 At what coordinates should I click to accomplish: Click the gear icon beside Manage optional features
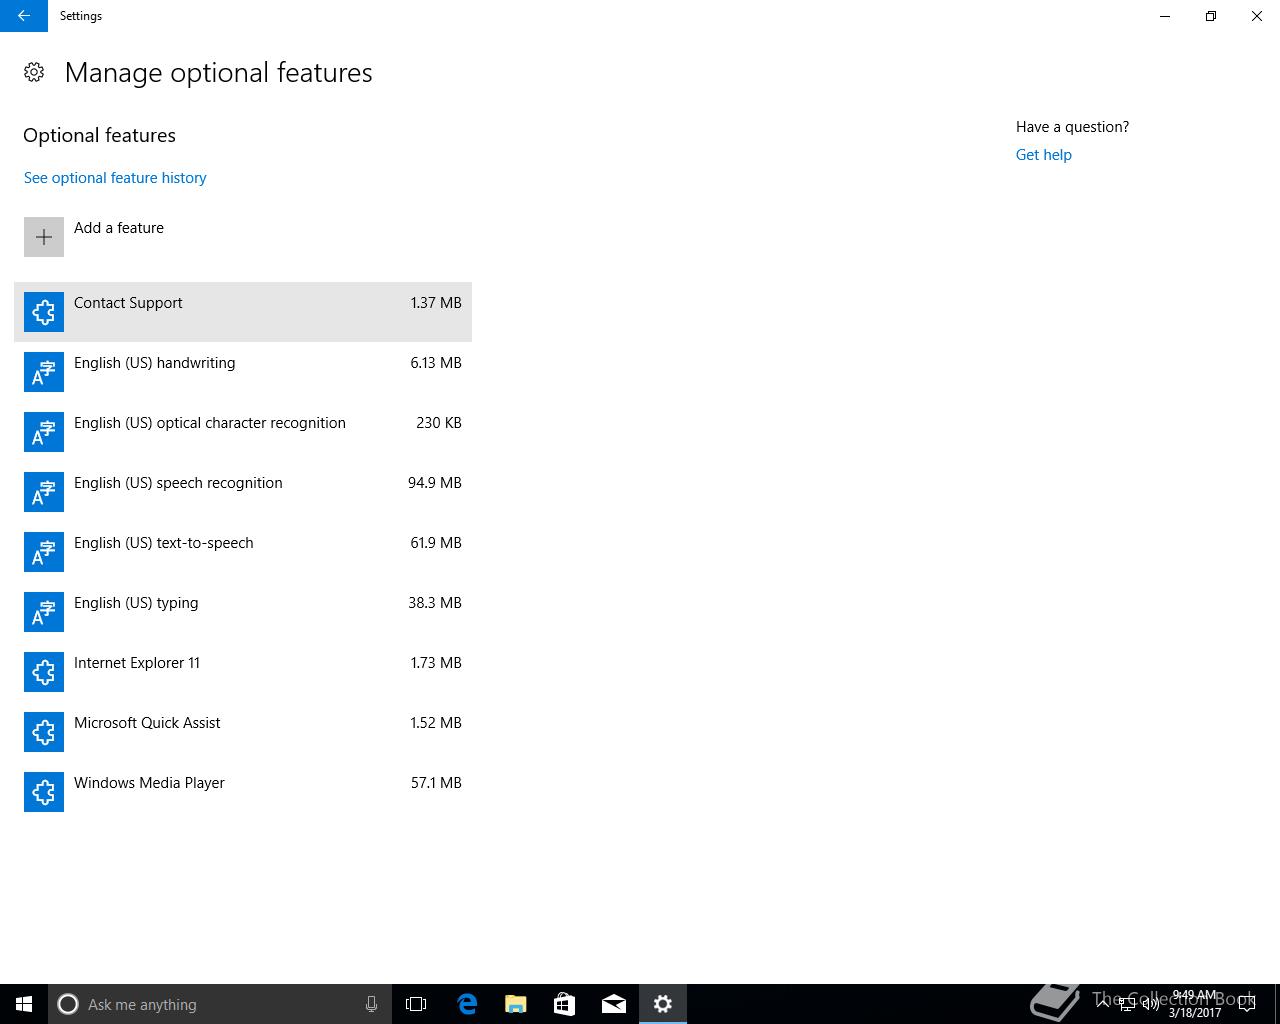[x=34, y=72]
